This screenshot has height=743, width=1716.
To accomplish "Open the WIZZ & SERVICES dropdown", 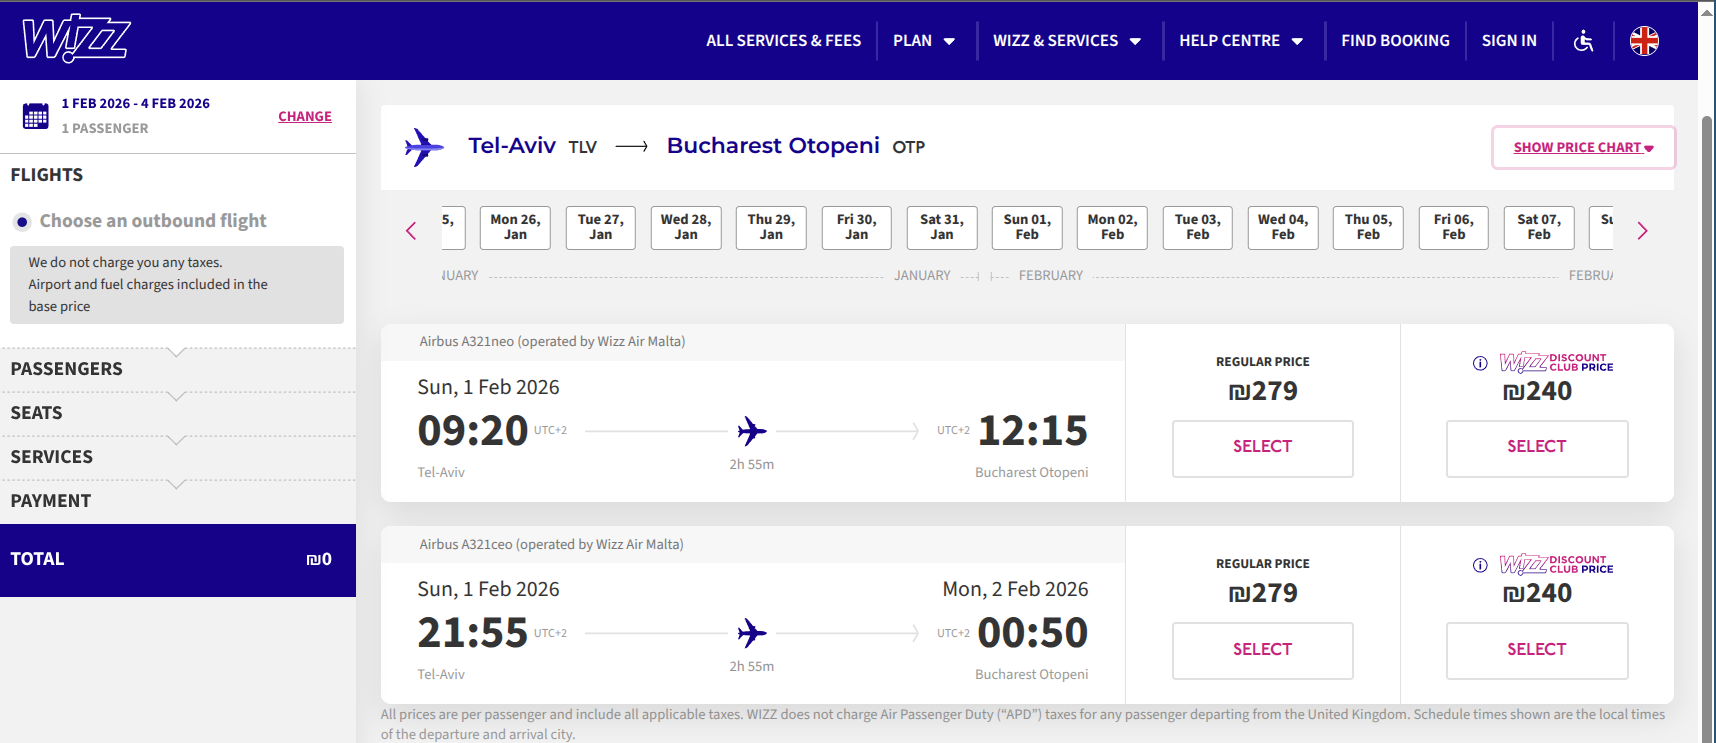I will tap(1066, 41).
